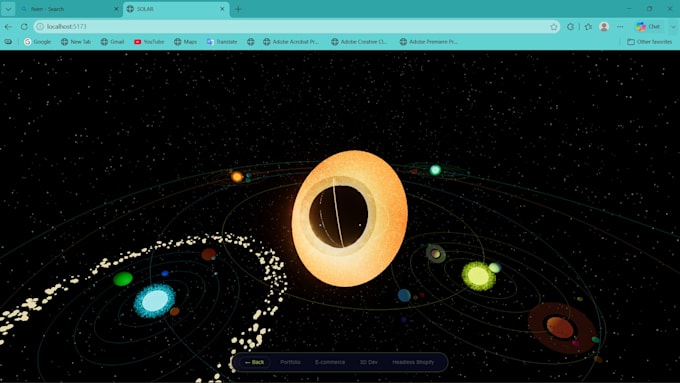
Task: Select Headless Shopify in the navigation bar
Action: (413, 362)
